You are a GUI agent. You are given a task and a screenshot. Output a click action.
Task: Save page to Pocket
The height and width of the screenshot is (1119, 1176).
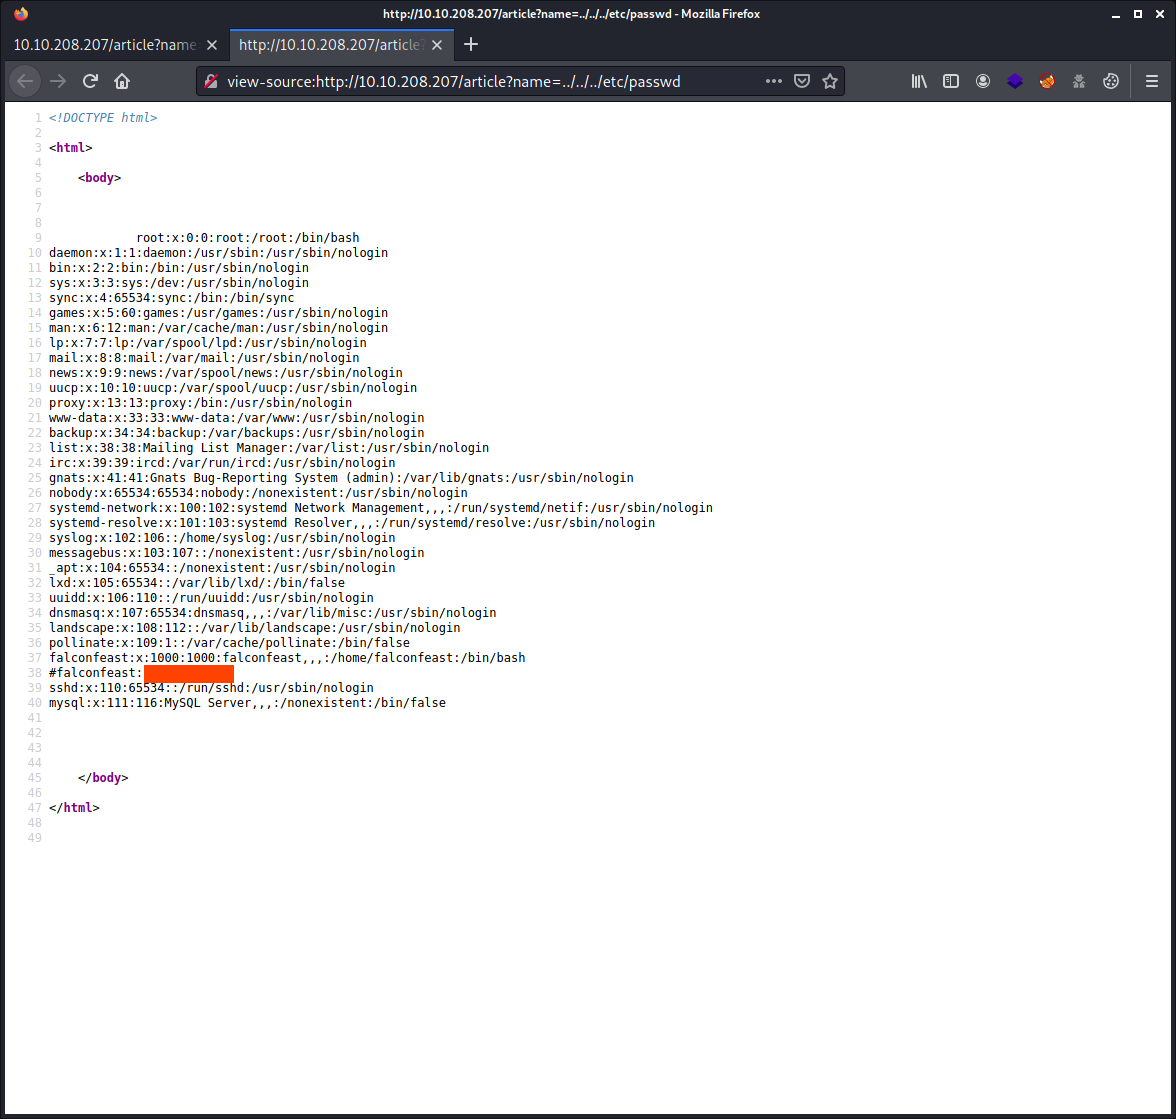point(802,81)
